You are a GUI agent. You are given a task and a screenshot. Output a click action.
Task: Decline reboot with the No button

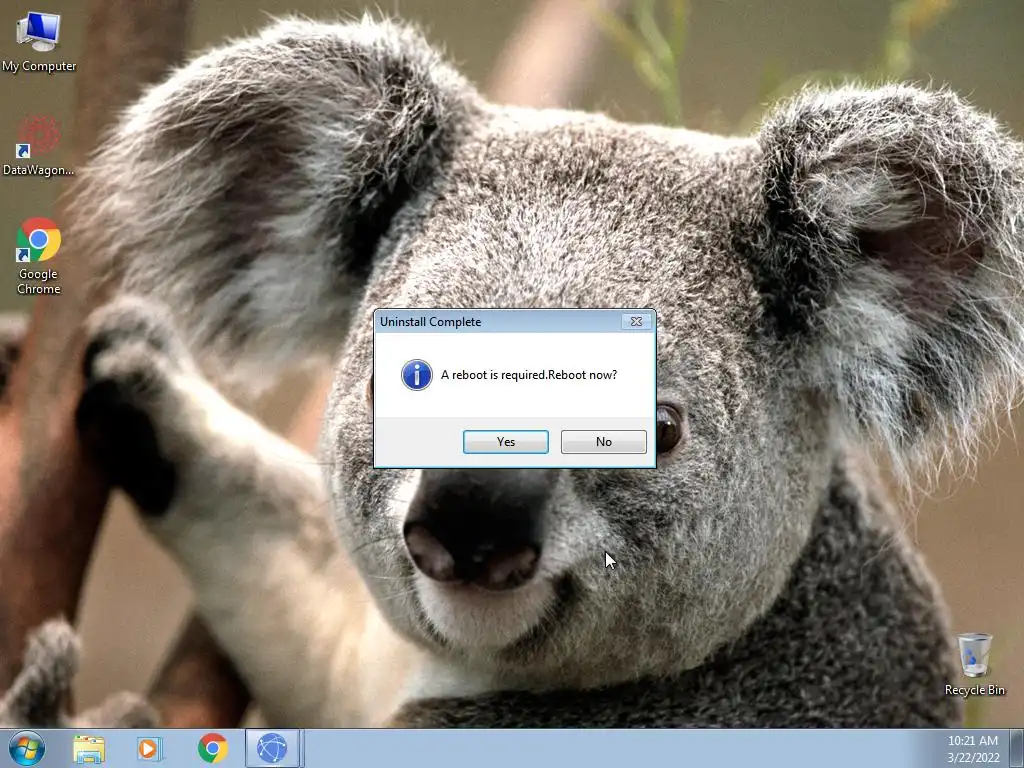(x=603, y=442)
